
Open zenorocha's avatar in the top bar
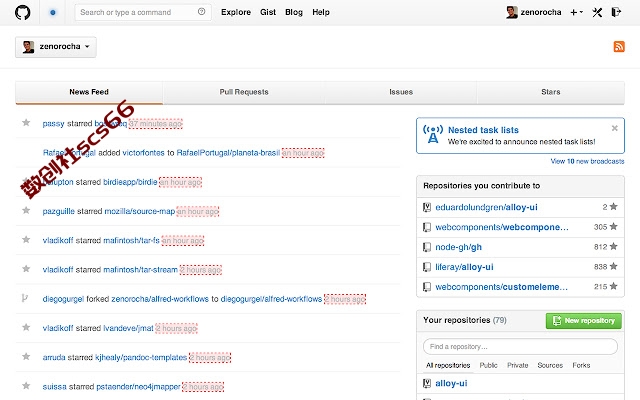[512, 12]
